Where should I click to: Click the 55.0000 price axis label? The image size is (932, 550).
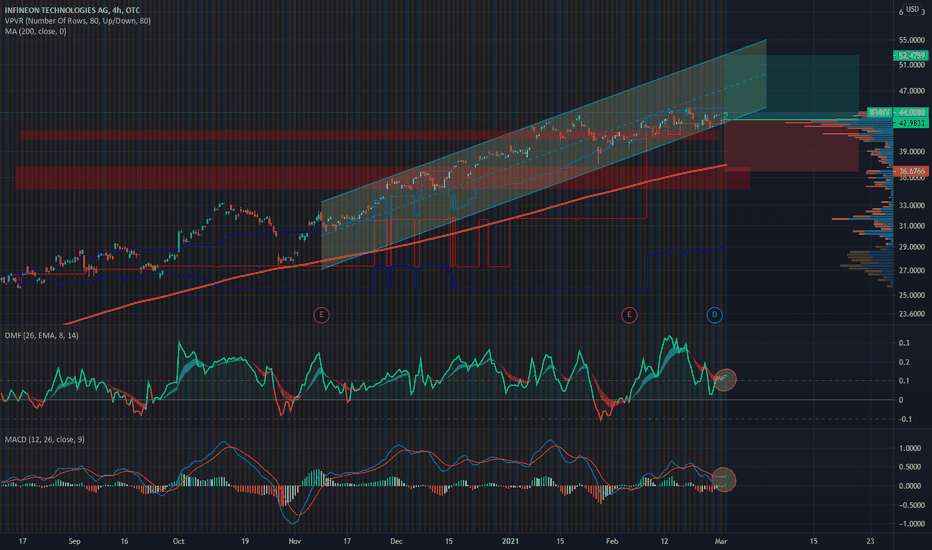tap(912, 40)
